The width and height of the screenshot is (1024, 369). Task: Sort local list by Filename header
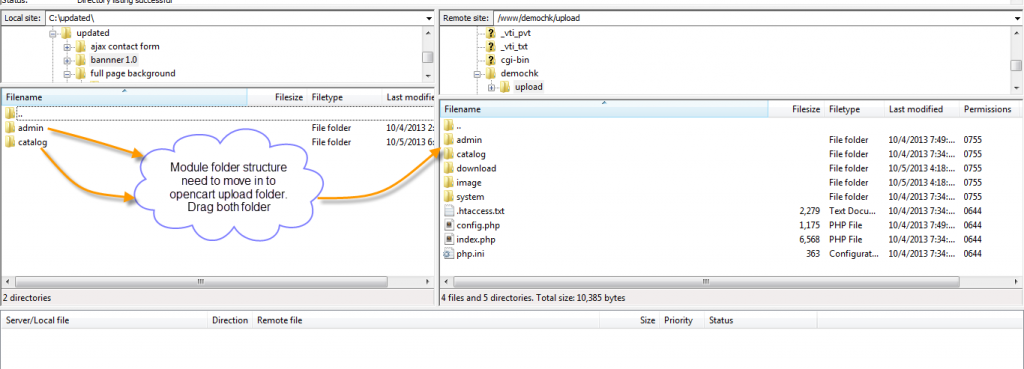point(125,97)
